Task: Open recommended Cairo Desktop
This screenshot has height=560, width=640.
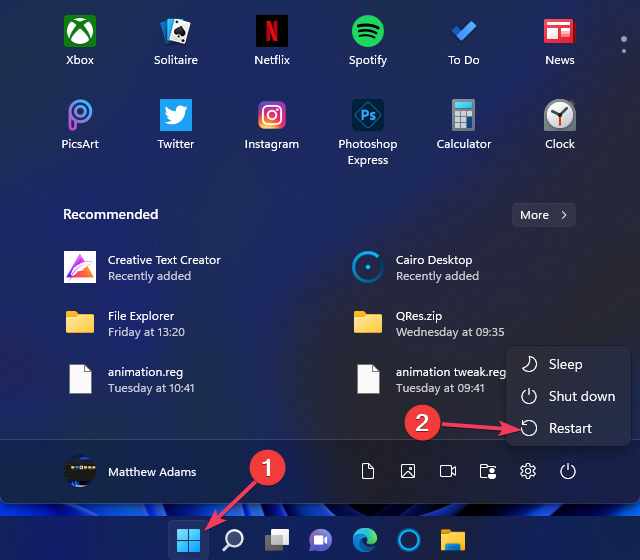Action: [x=416, y=267]
